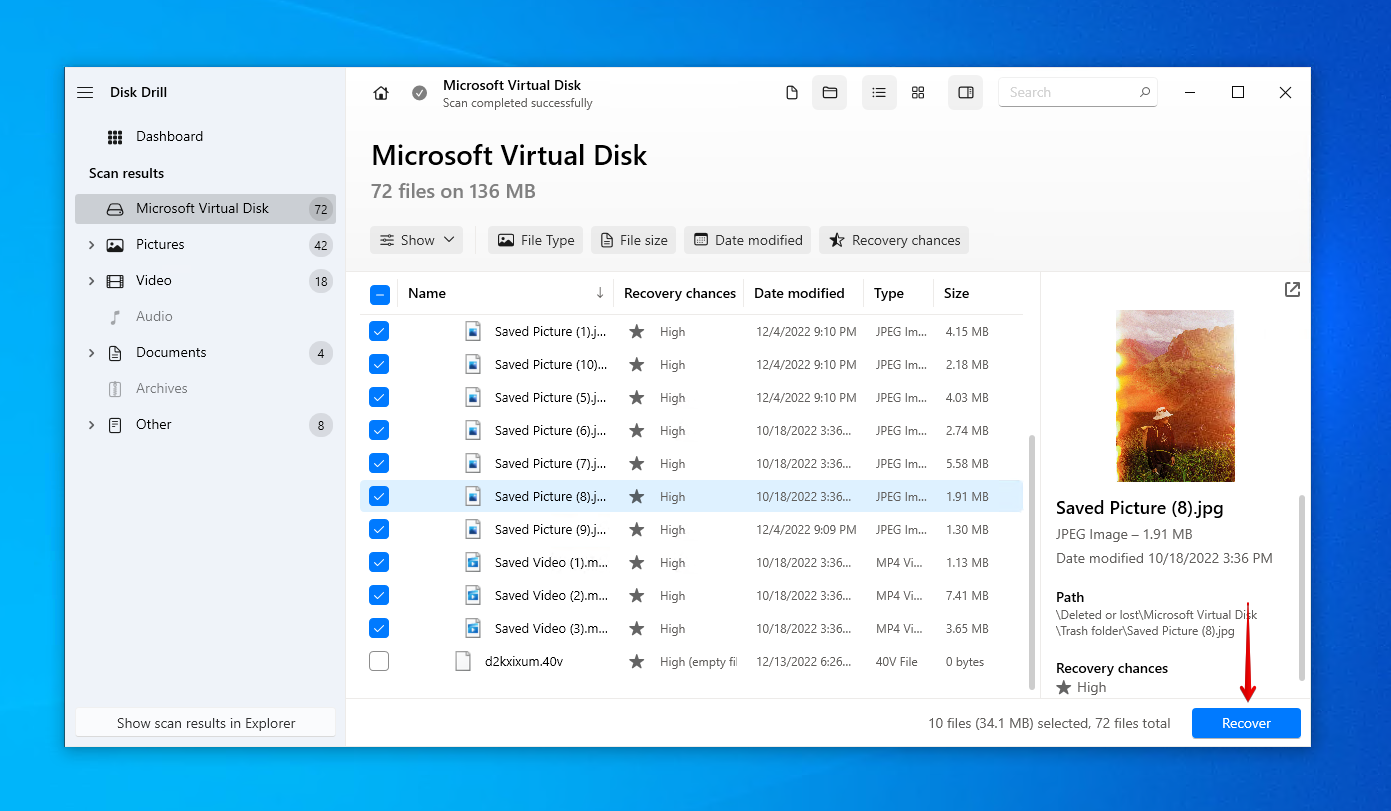Expand the Video category in sidebar
The height and width of the screenshot is (811, 1391).
pos(91,281)
